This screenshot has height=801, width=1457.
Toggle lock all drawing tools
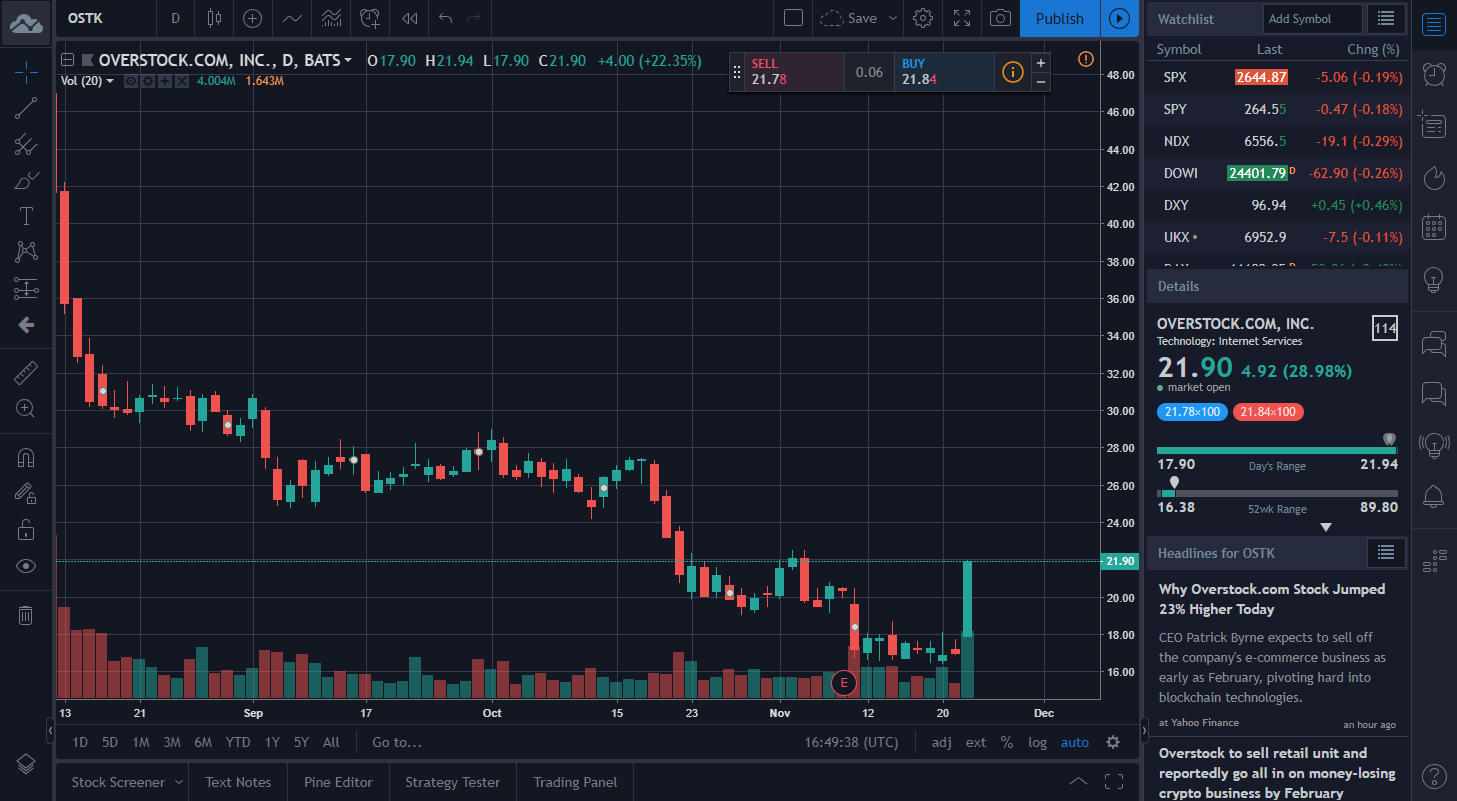coord(26,529)
